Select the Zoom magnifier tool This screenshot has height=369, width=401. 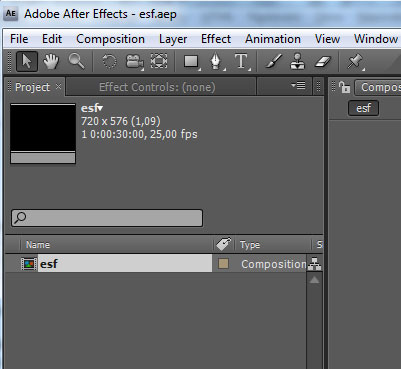coord(76,61)
